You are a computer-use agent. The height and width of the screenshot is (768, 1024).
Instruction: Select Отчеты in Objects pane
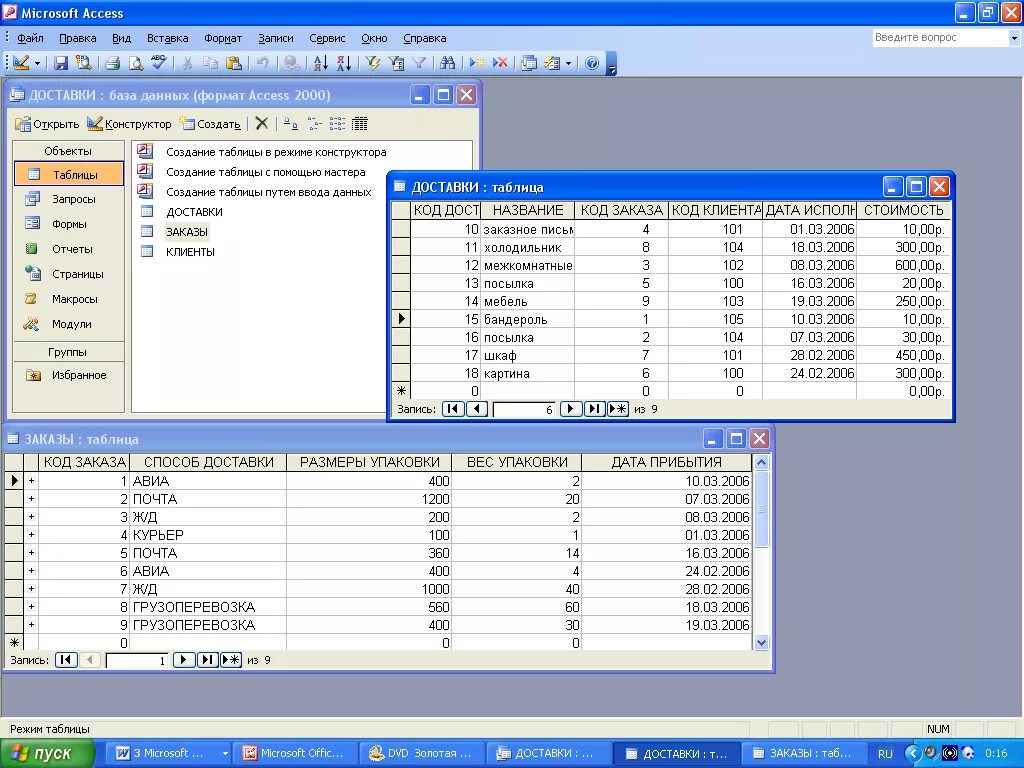point(69,249)
